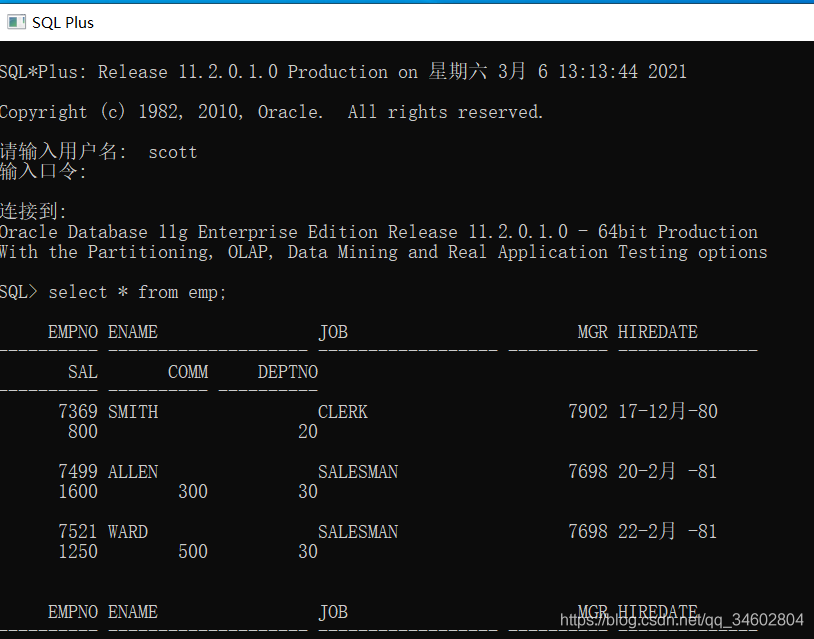814x639 pixels.
Task: Click employee number 7499
Action: pos(78,471)
